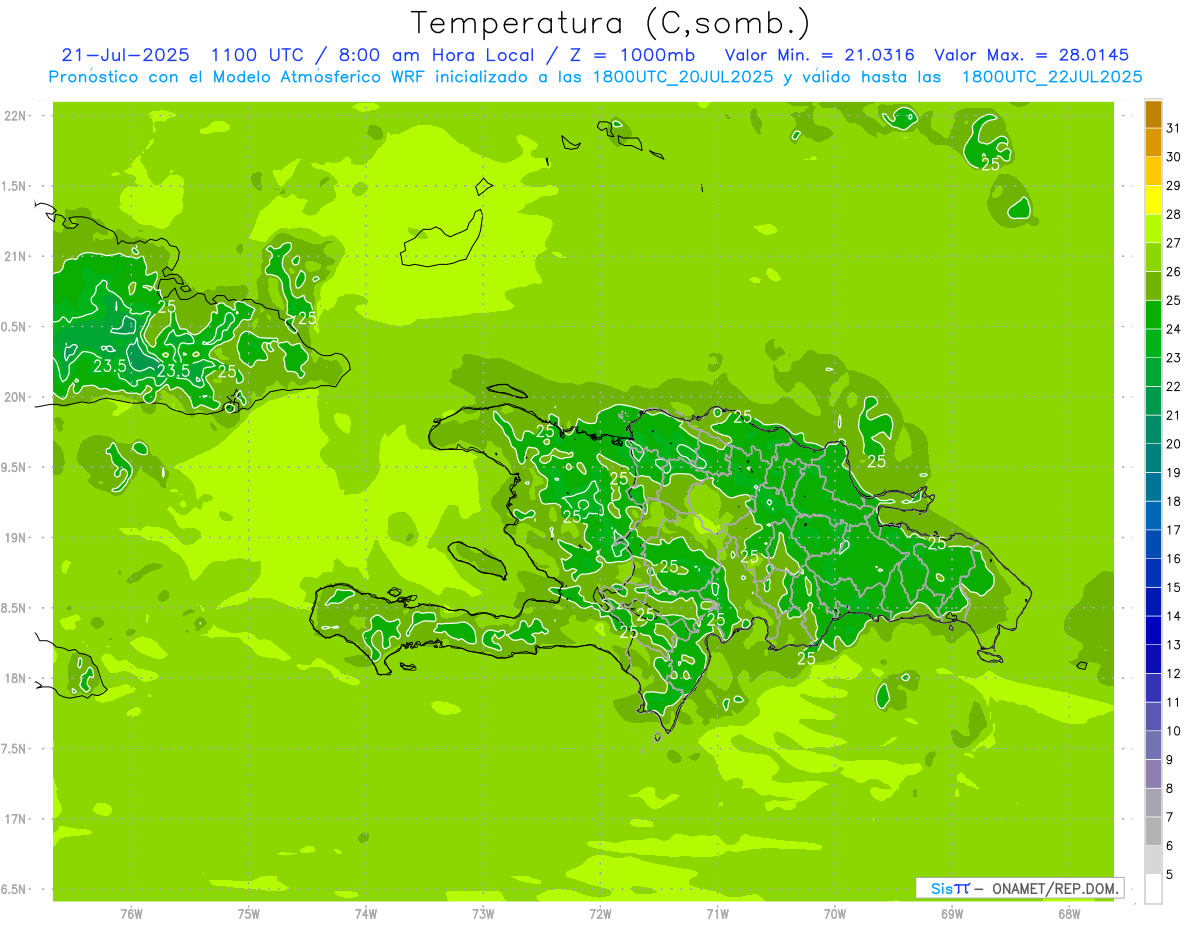Click the "6.5N" latitude axis label
The image size is (1200, 927).
coord(15,889)
